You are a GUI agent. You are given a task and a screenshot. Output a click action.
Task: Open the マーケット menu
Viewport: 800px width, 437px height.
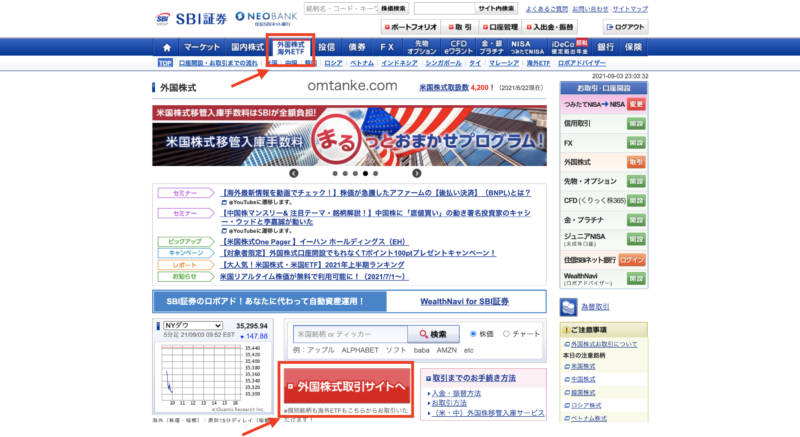[202, 47]
